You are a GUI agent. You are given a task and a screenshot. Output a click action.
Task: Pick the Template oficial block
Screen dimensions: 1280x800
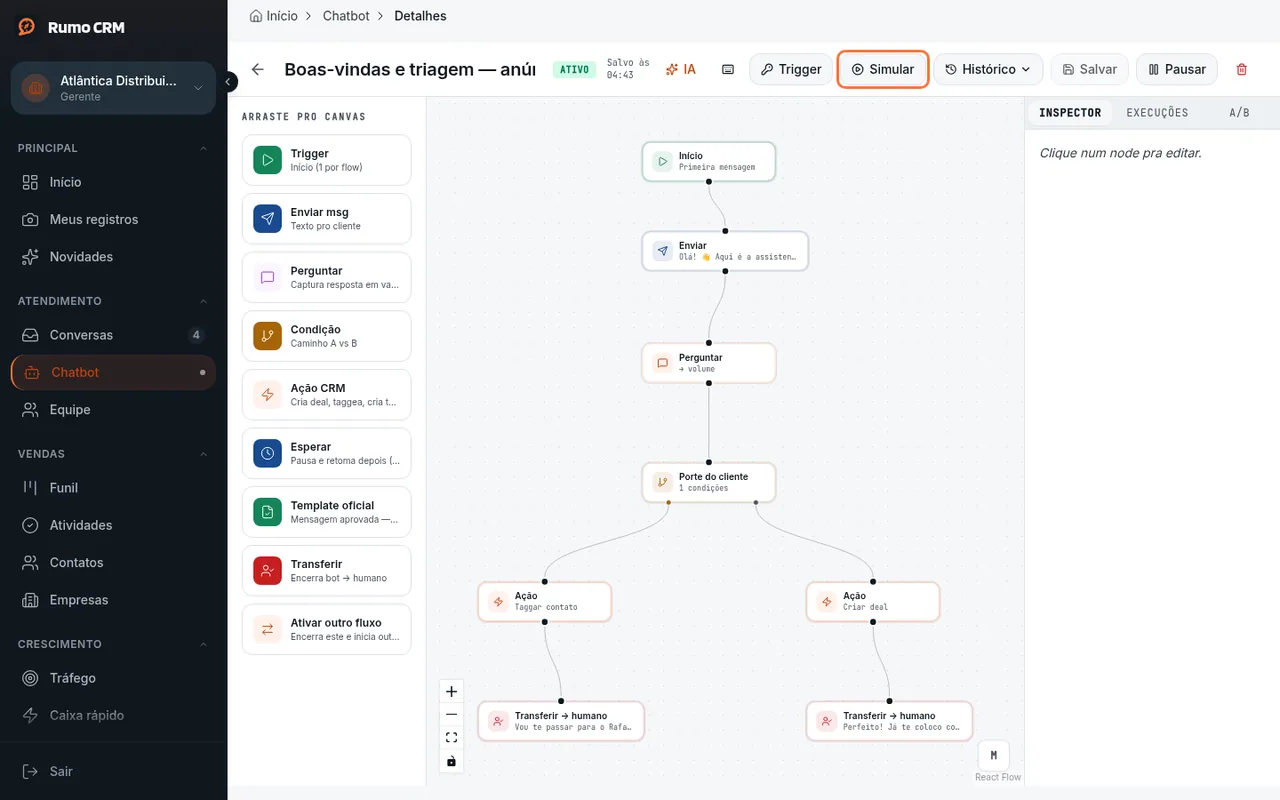[326, 512]
